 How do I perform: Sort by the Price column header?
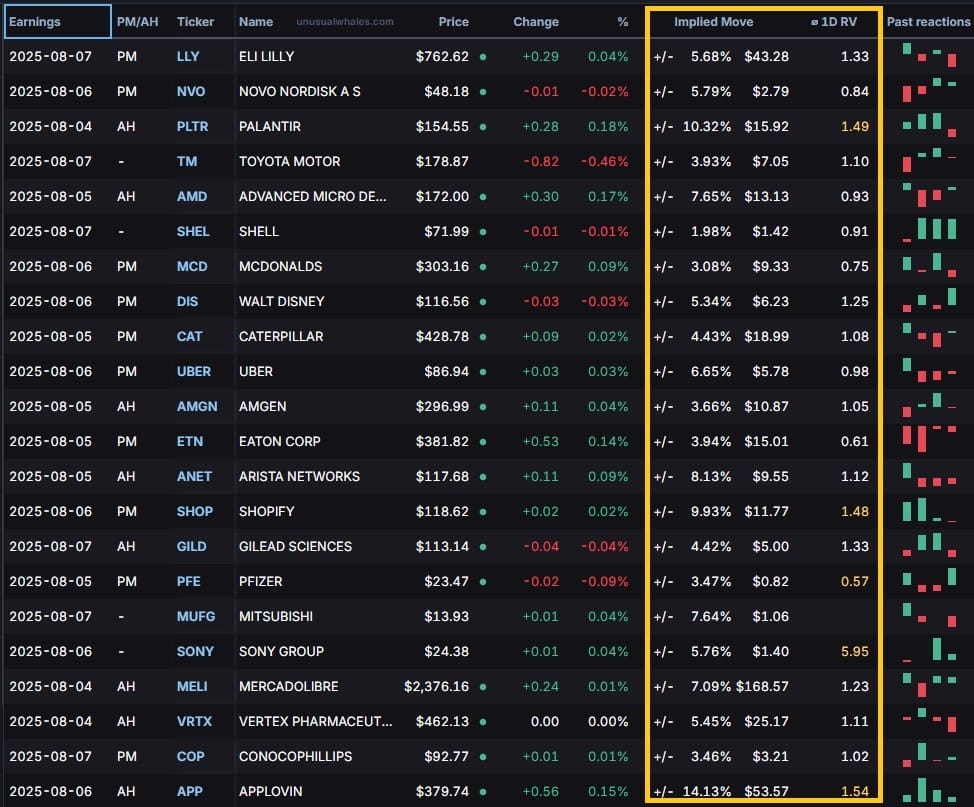453,22
